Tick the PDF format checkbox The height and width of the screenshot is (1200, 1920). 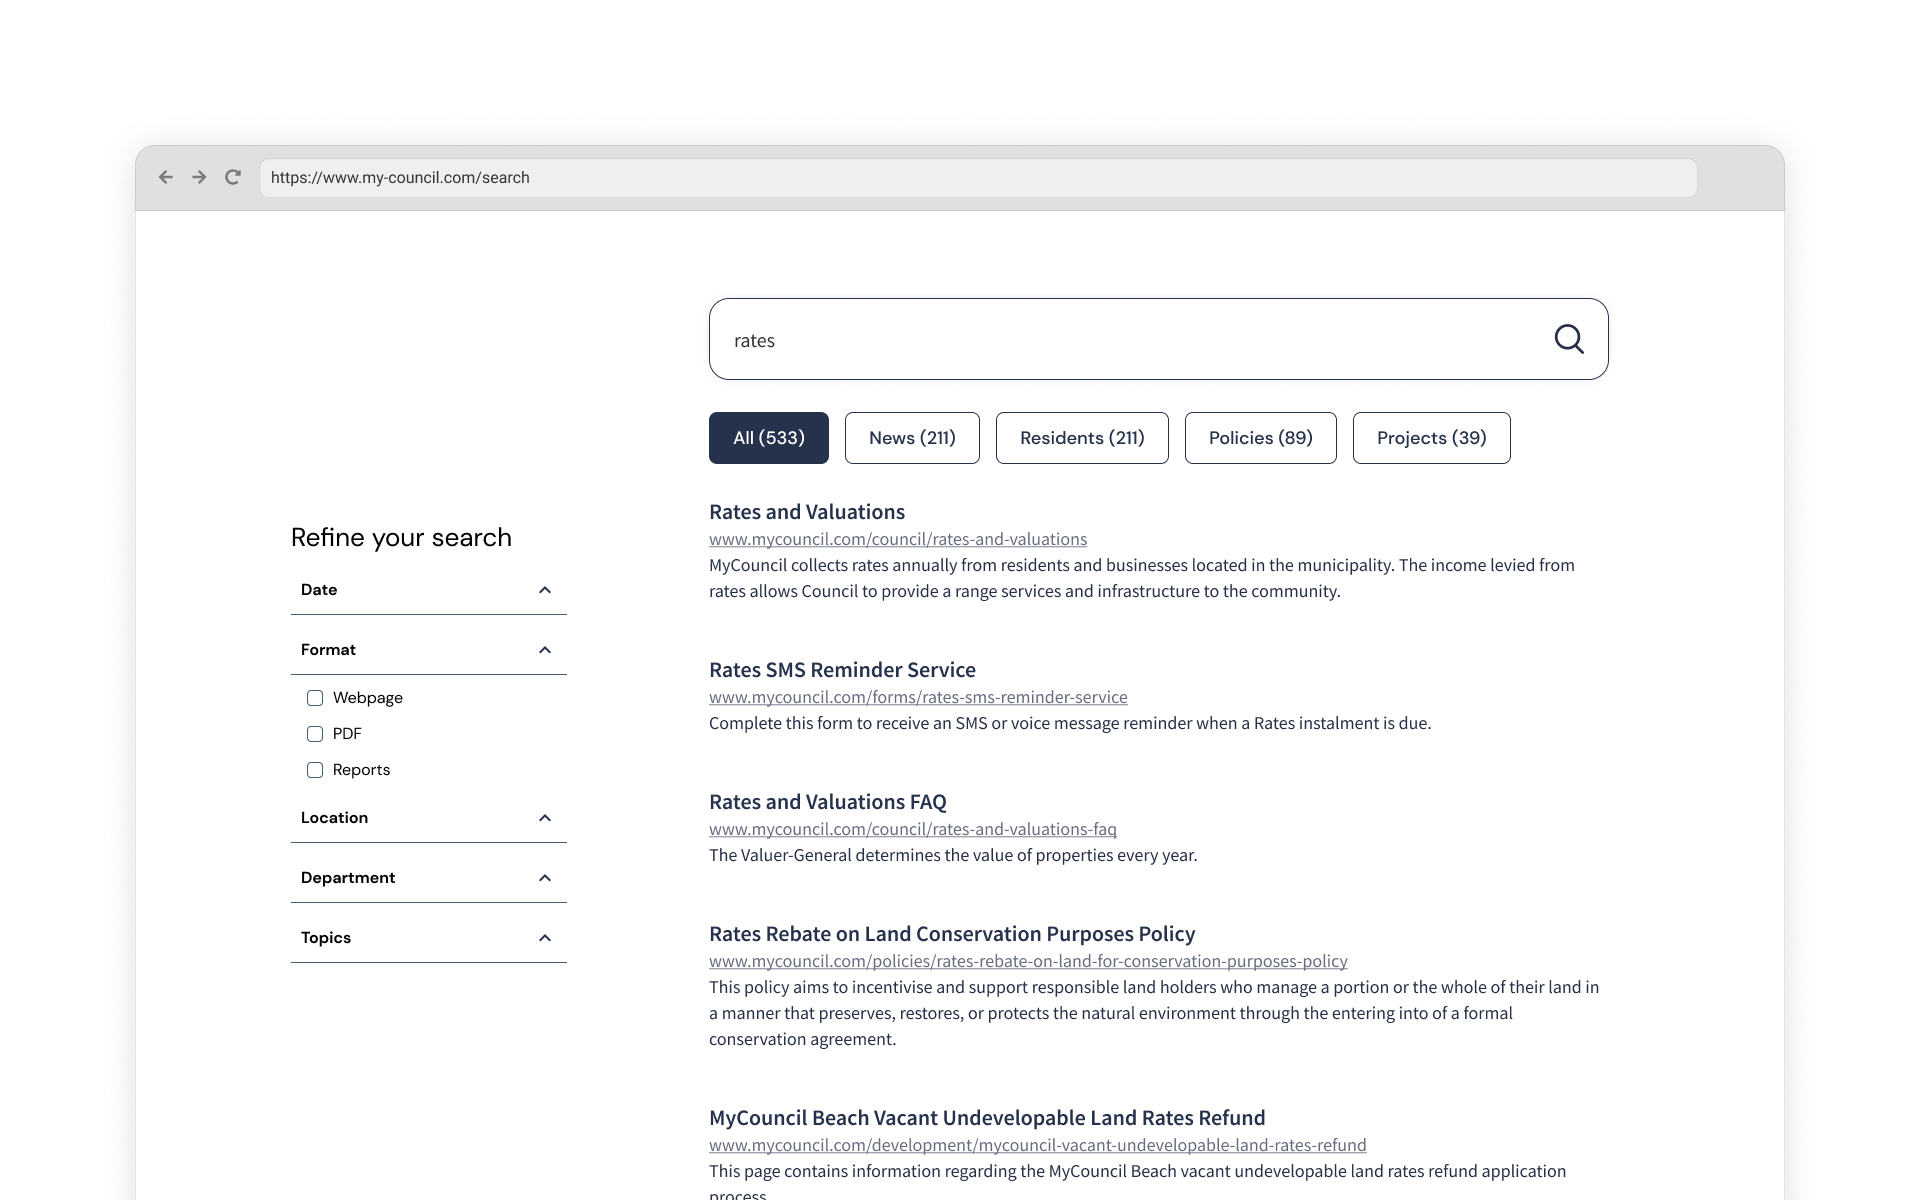point(315,734)
